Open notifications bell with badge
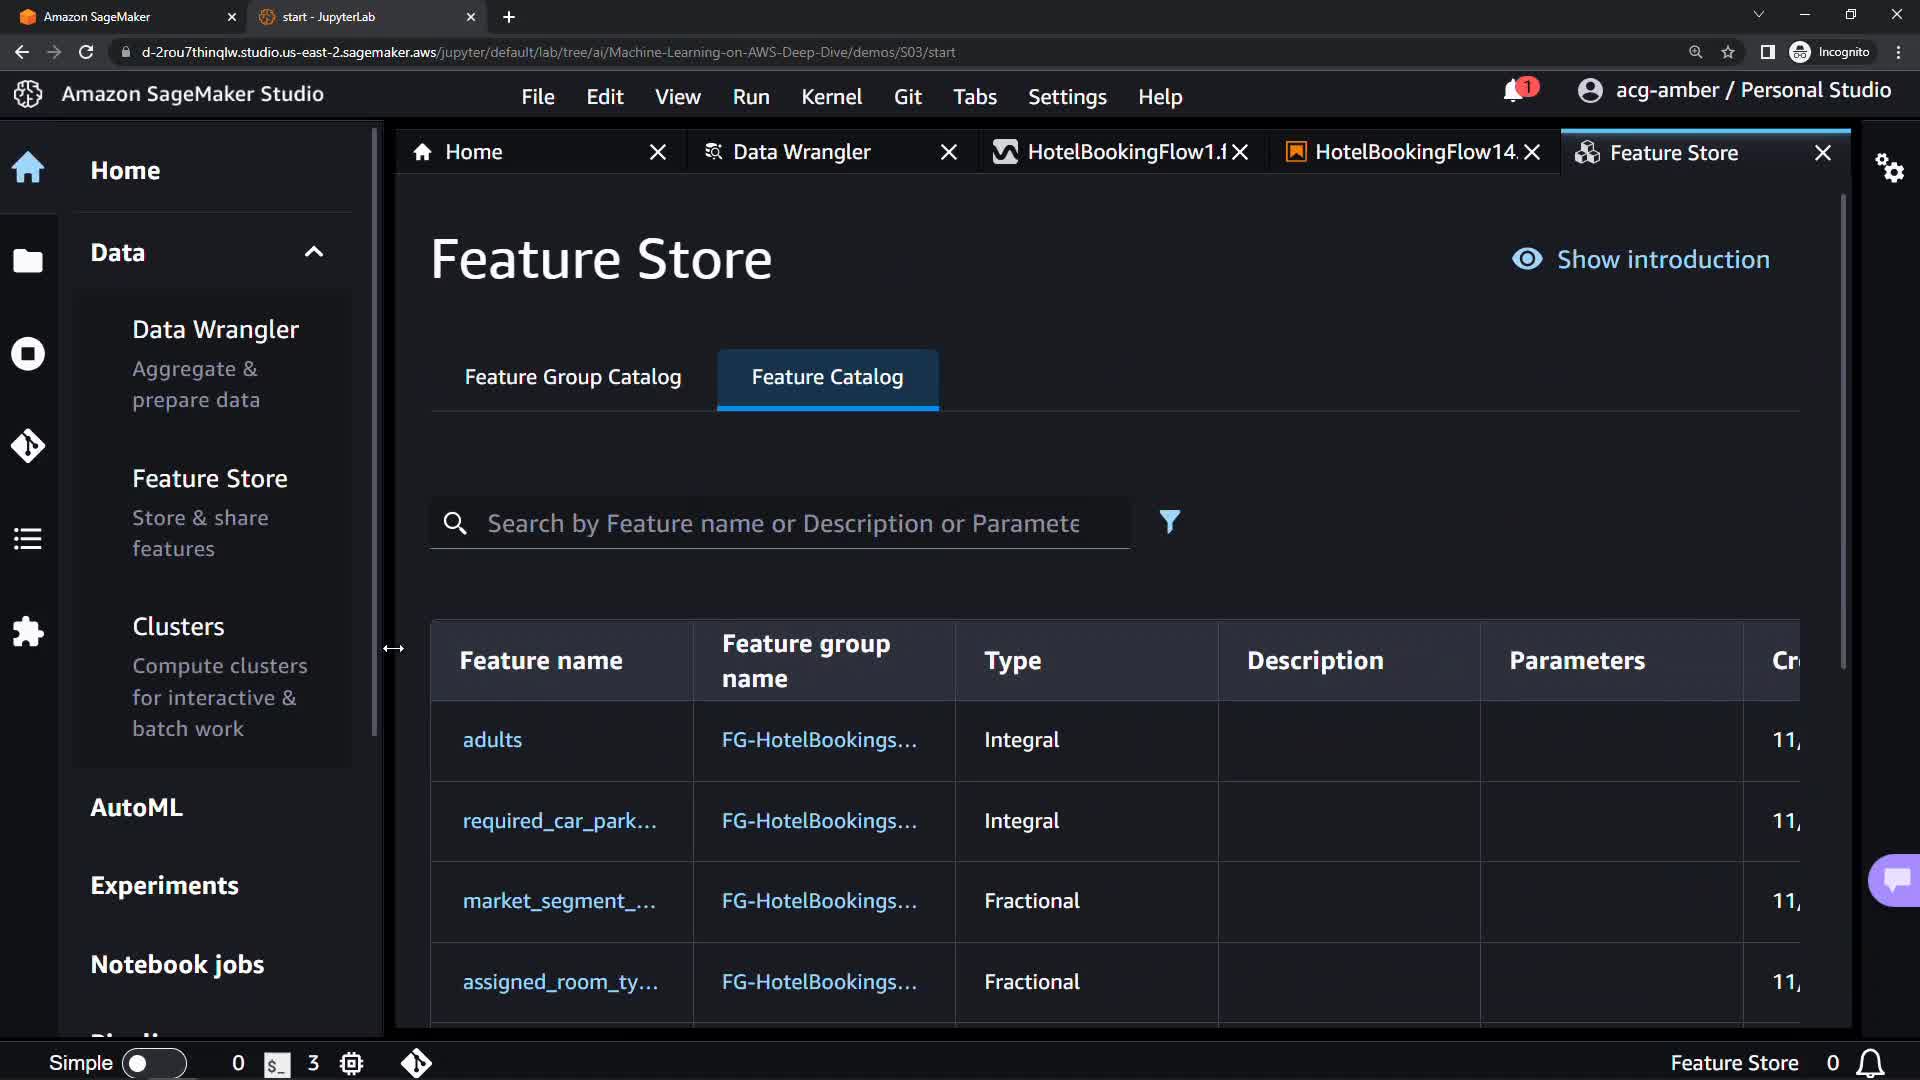Screen dimensions: 1920x1080 click(1515, 91)
